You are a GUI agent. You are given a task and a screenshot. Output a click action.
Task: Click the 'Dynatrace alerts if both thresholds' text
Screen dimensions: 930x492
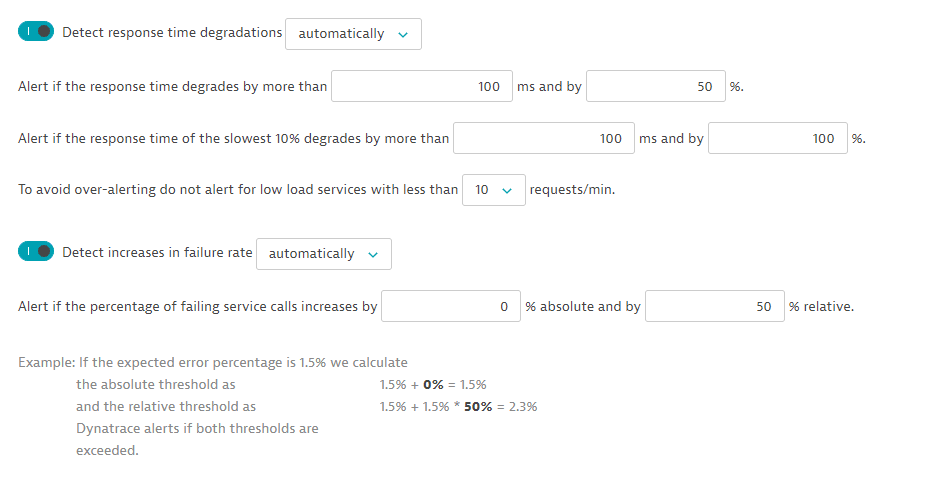click(x=197, y=428)
